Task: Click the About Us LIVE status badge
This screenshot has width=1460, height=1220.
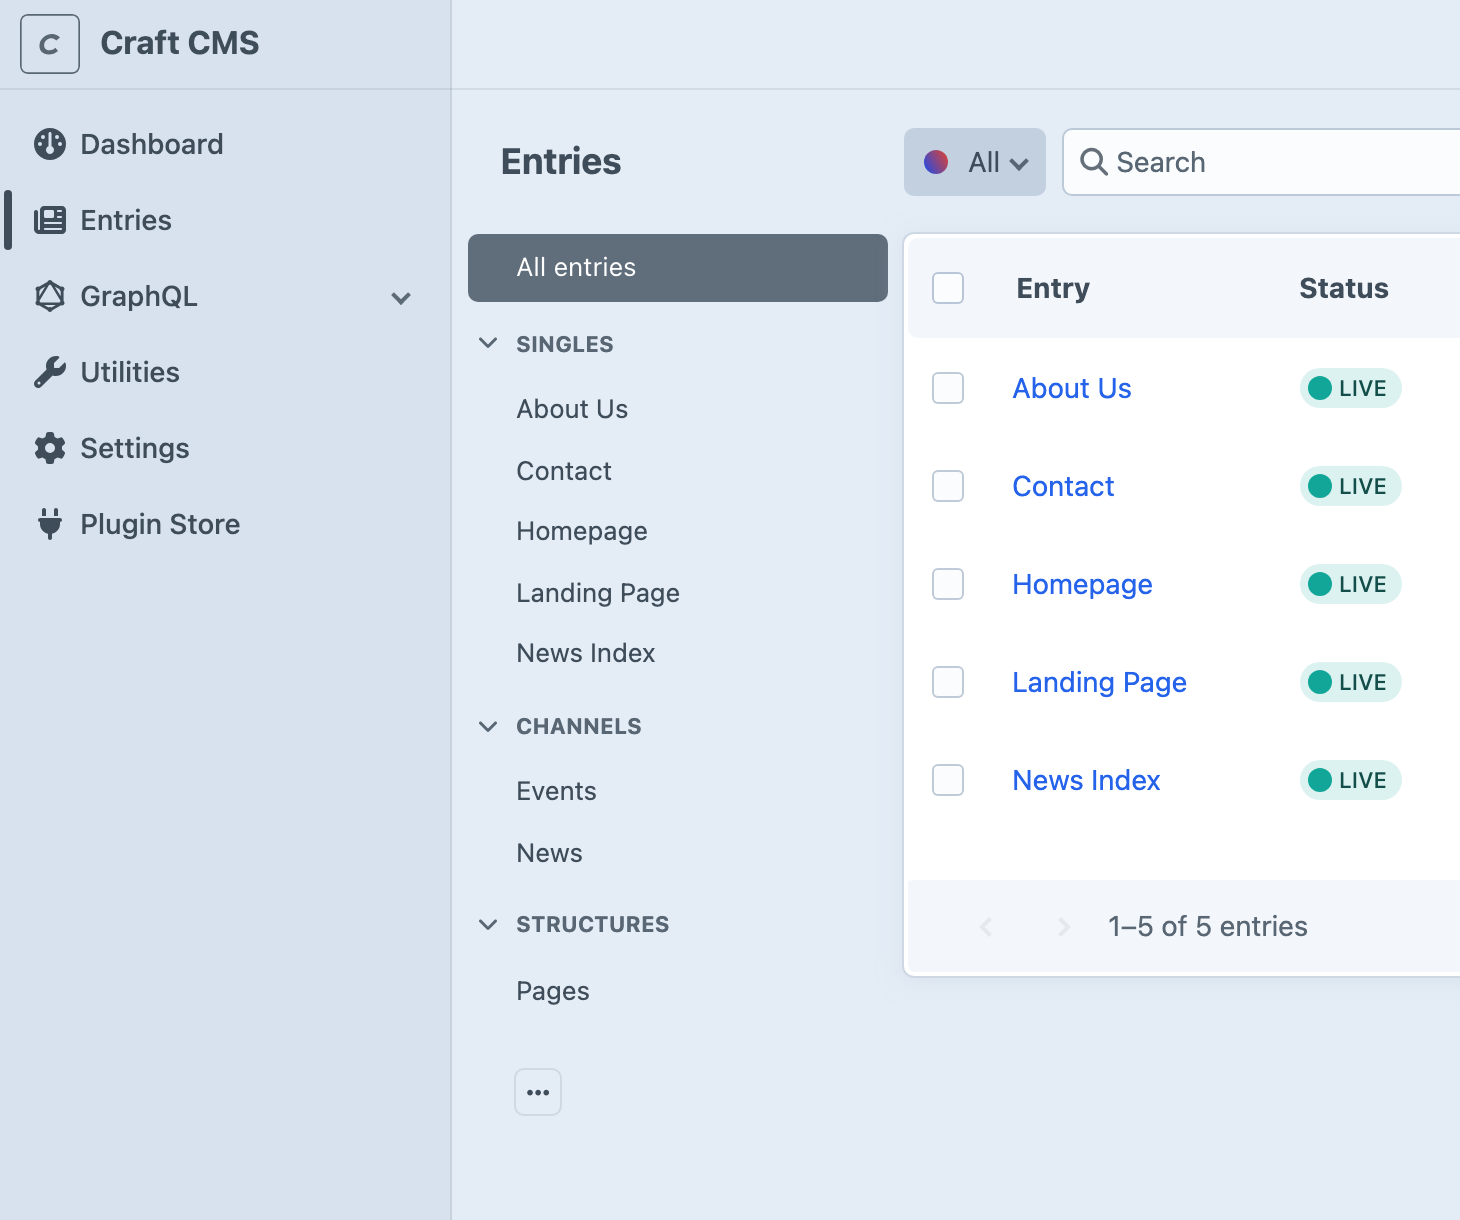Action: click(1350, 388)
